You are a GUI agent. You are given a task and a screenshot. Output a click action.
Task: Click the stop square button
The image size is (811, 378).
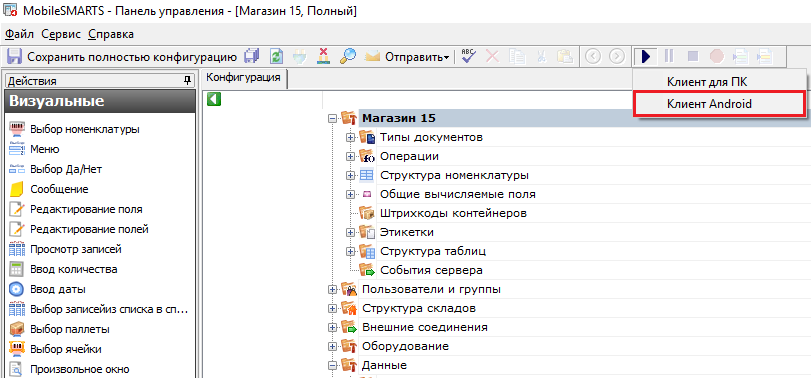tap(693, 56)
